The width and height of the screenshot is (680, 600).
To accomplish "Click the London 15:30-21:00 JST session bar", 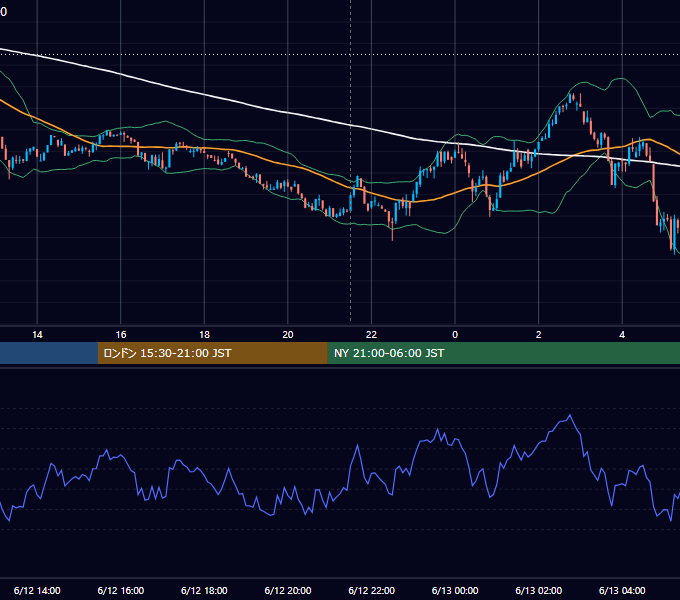I will coord(212,353).
